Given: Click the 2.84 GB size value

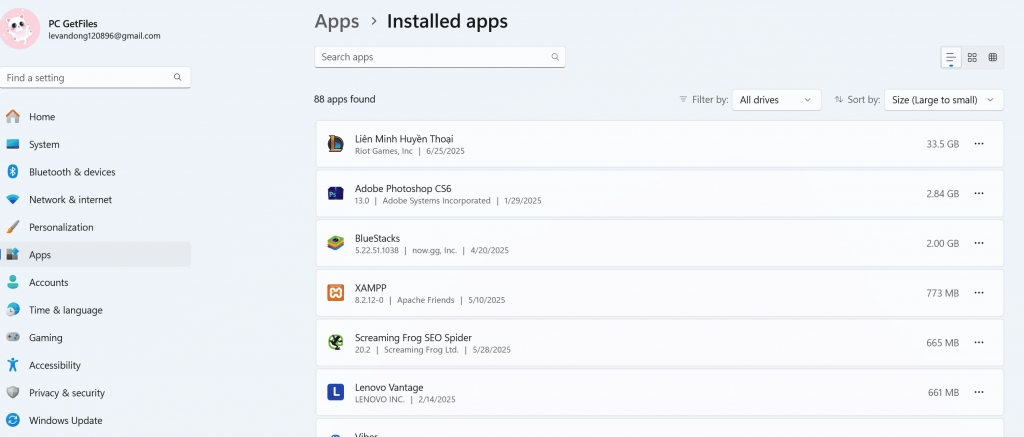Looking at the screenshot, I should point(942,193).
